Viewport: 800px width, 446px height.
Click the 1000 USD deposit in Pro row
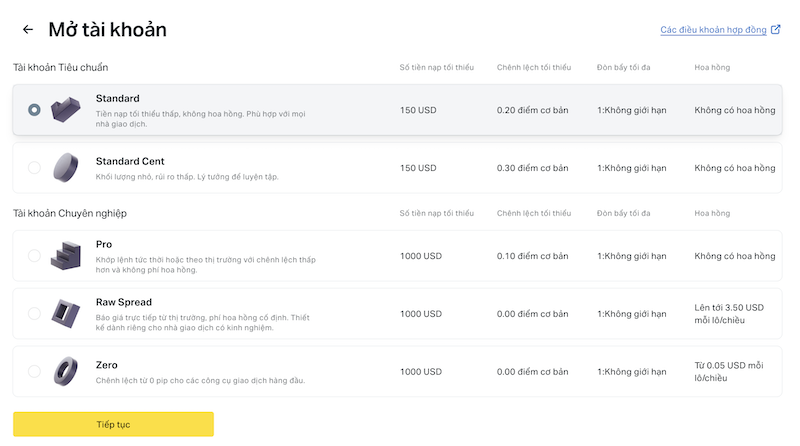[421, 256]
